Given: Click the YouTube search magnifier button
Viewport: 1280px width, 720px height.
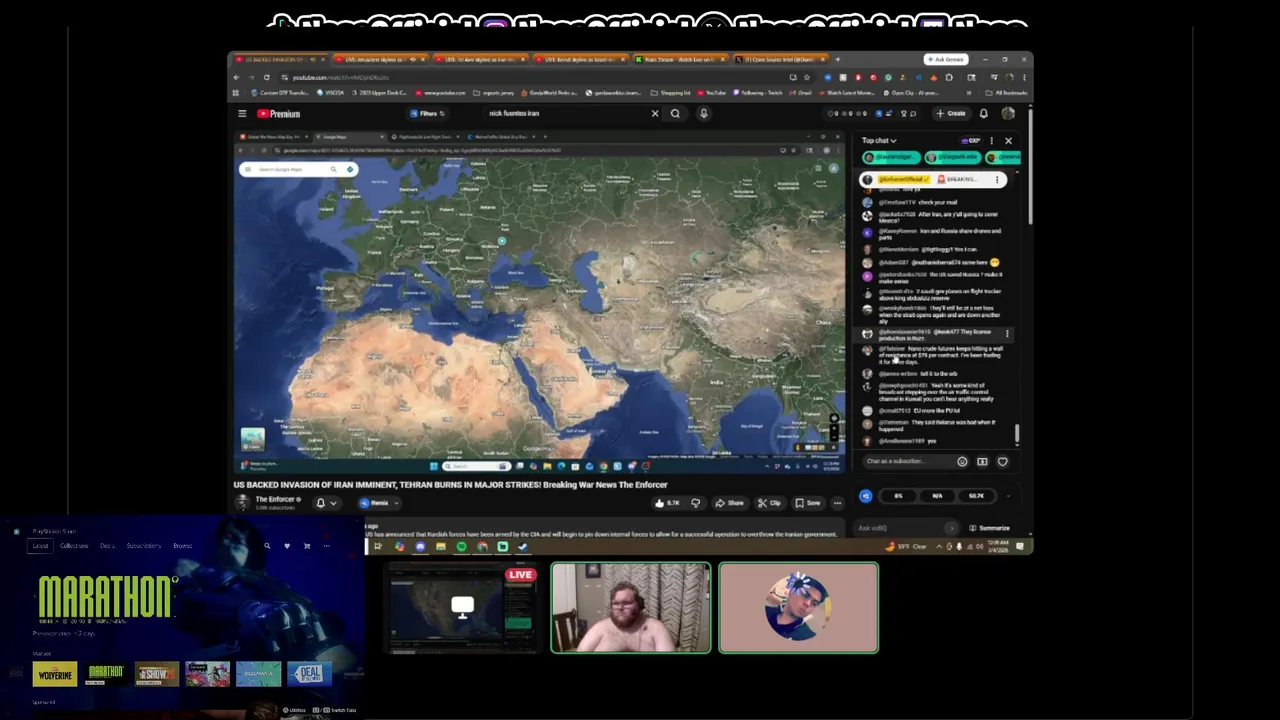Looking at the screenshot, I should (675, 114).
